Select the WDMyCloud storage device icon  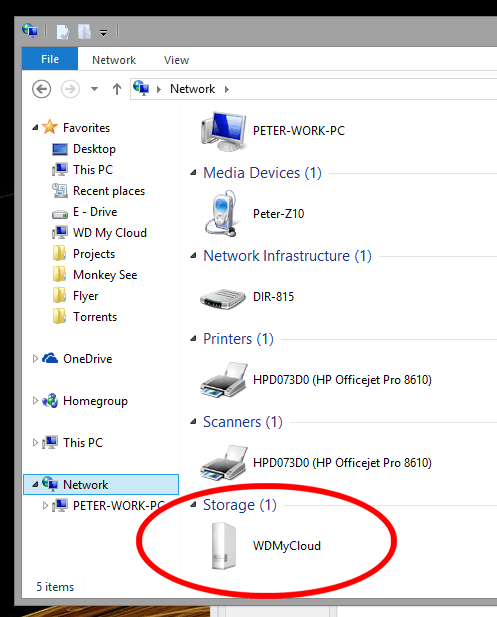[224, 546]
